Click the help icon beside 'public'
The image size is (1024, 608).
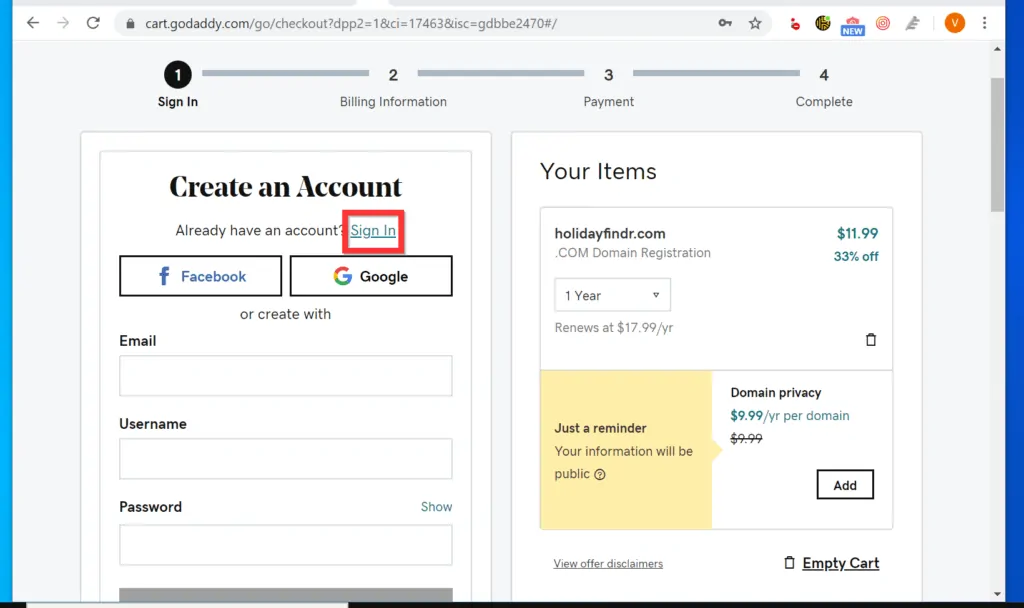(x=600, y=475)
